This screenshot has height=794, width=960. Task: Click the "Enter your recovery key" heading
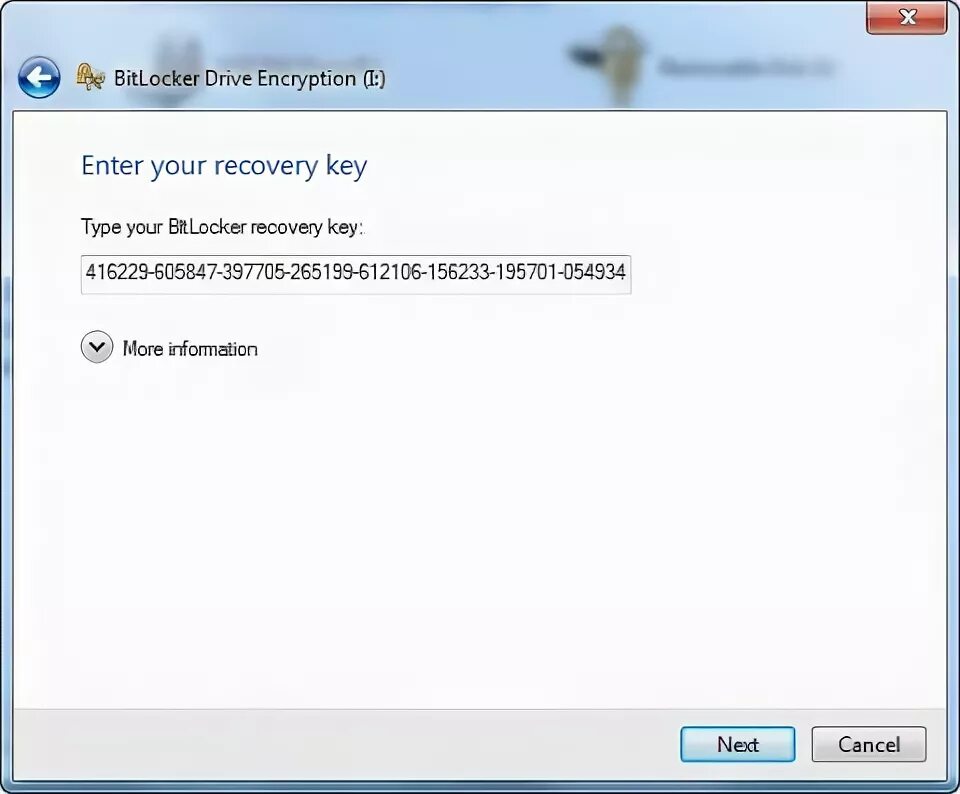(x=224, y=166)
